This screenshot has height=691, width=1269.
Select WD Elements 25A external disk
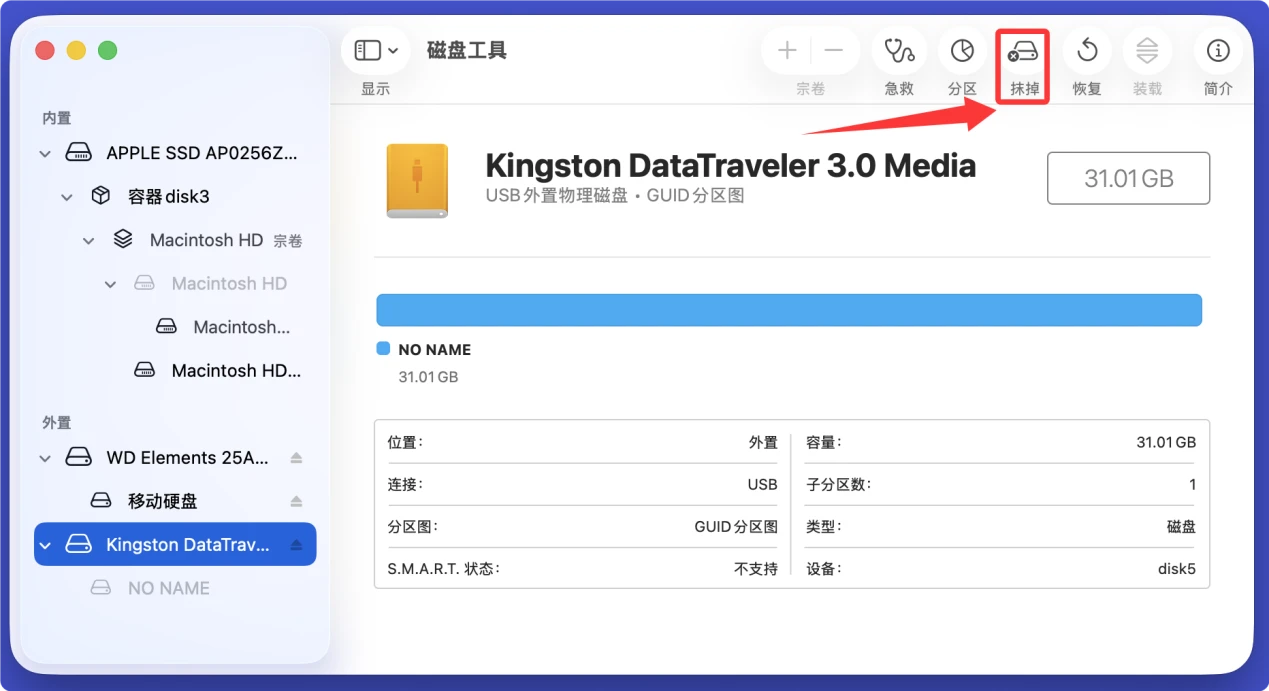(x=175, y=457)
